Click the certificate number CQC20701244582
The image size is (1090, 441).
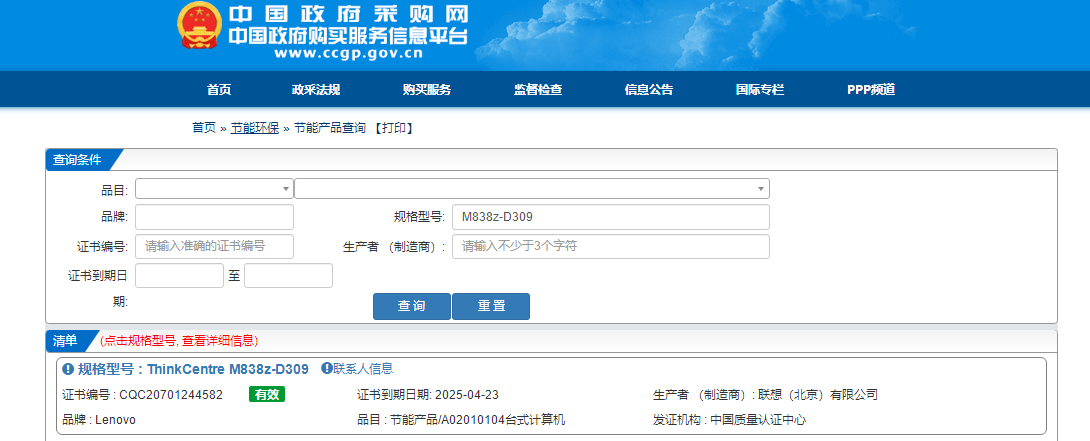point(171,395)
